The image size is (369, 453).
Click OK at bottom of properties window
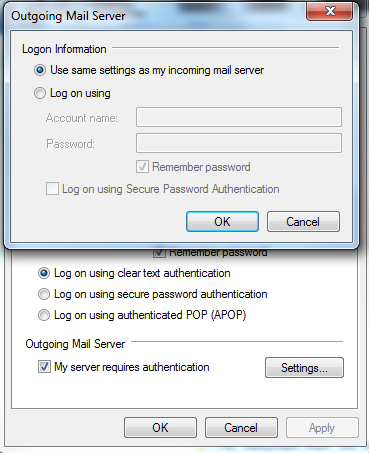tap(160, 427)
